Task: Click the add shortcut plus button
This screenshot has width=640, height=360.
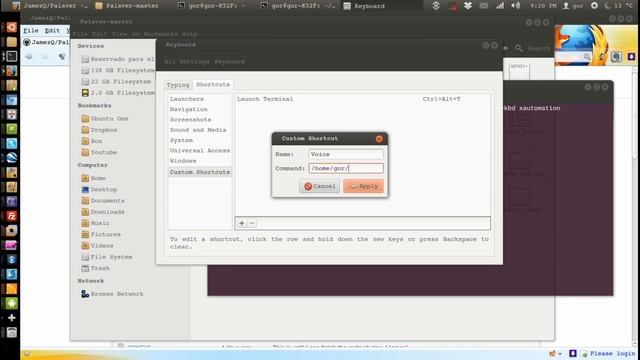Action: [242, 223]
